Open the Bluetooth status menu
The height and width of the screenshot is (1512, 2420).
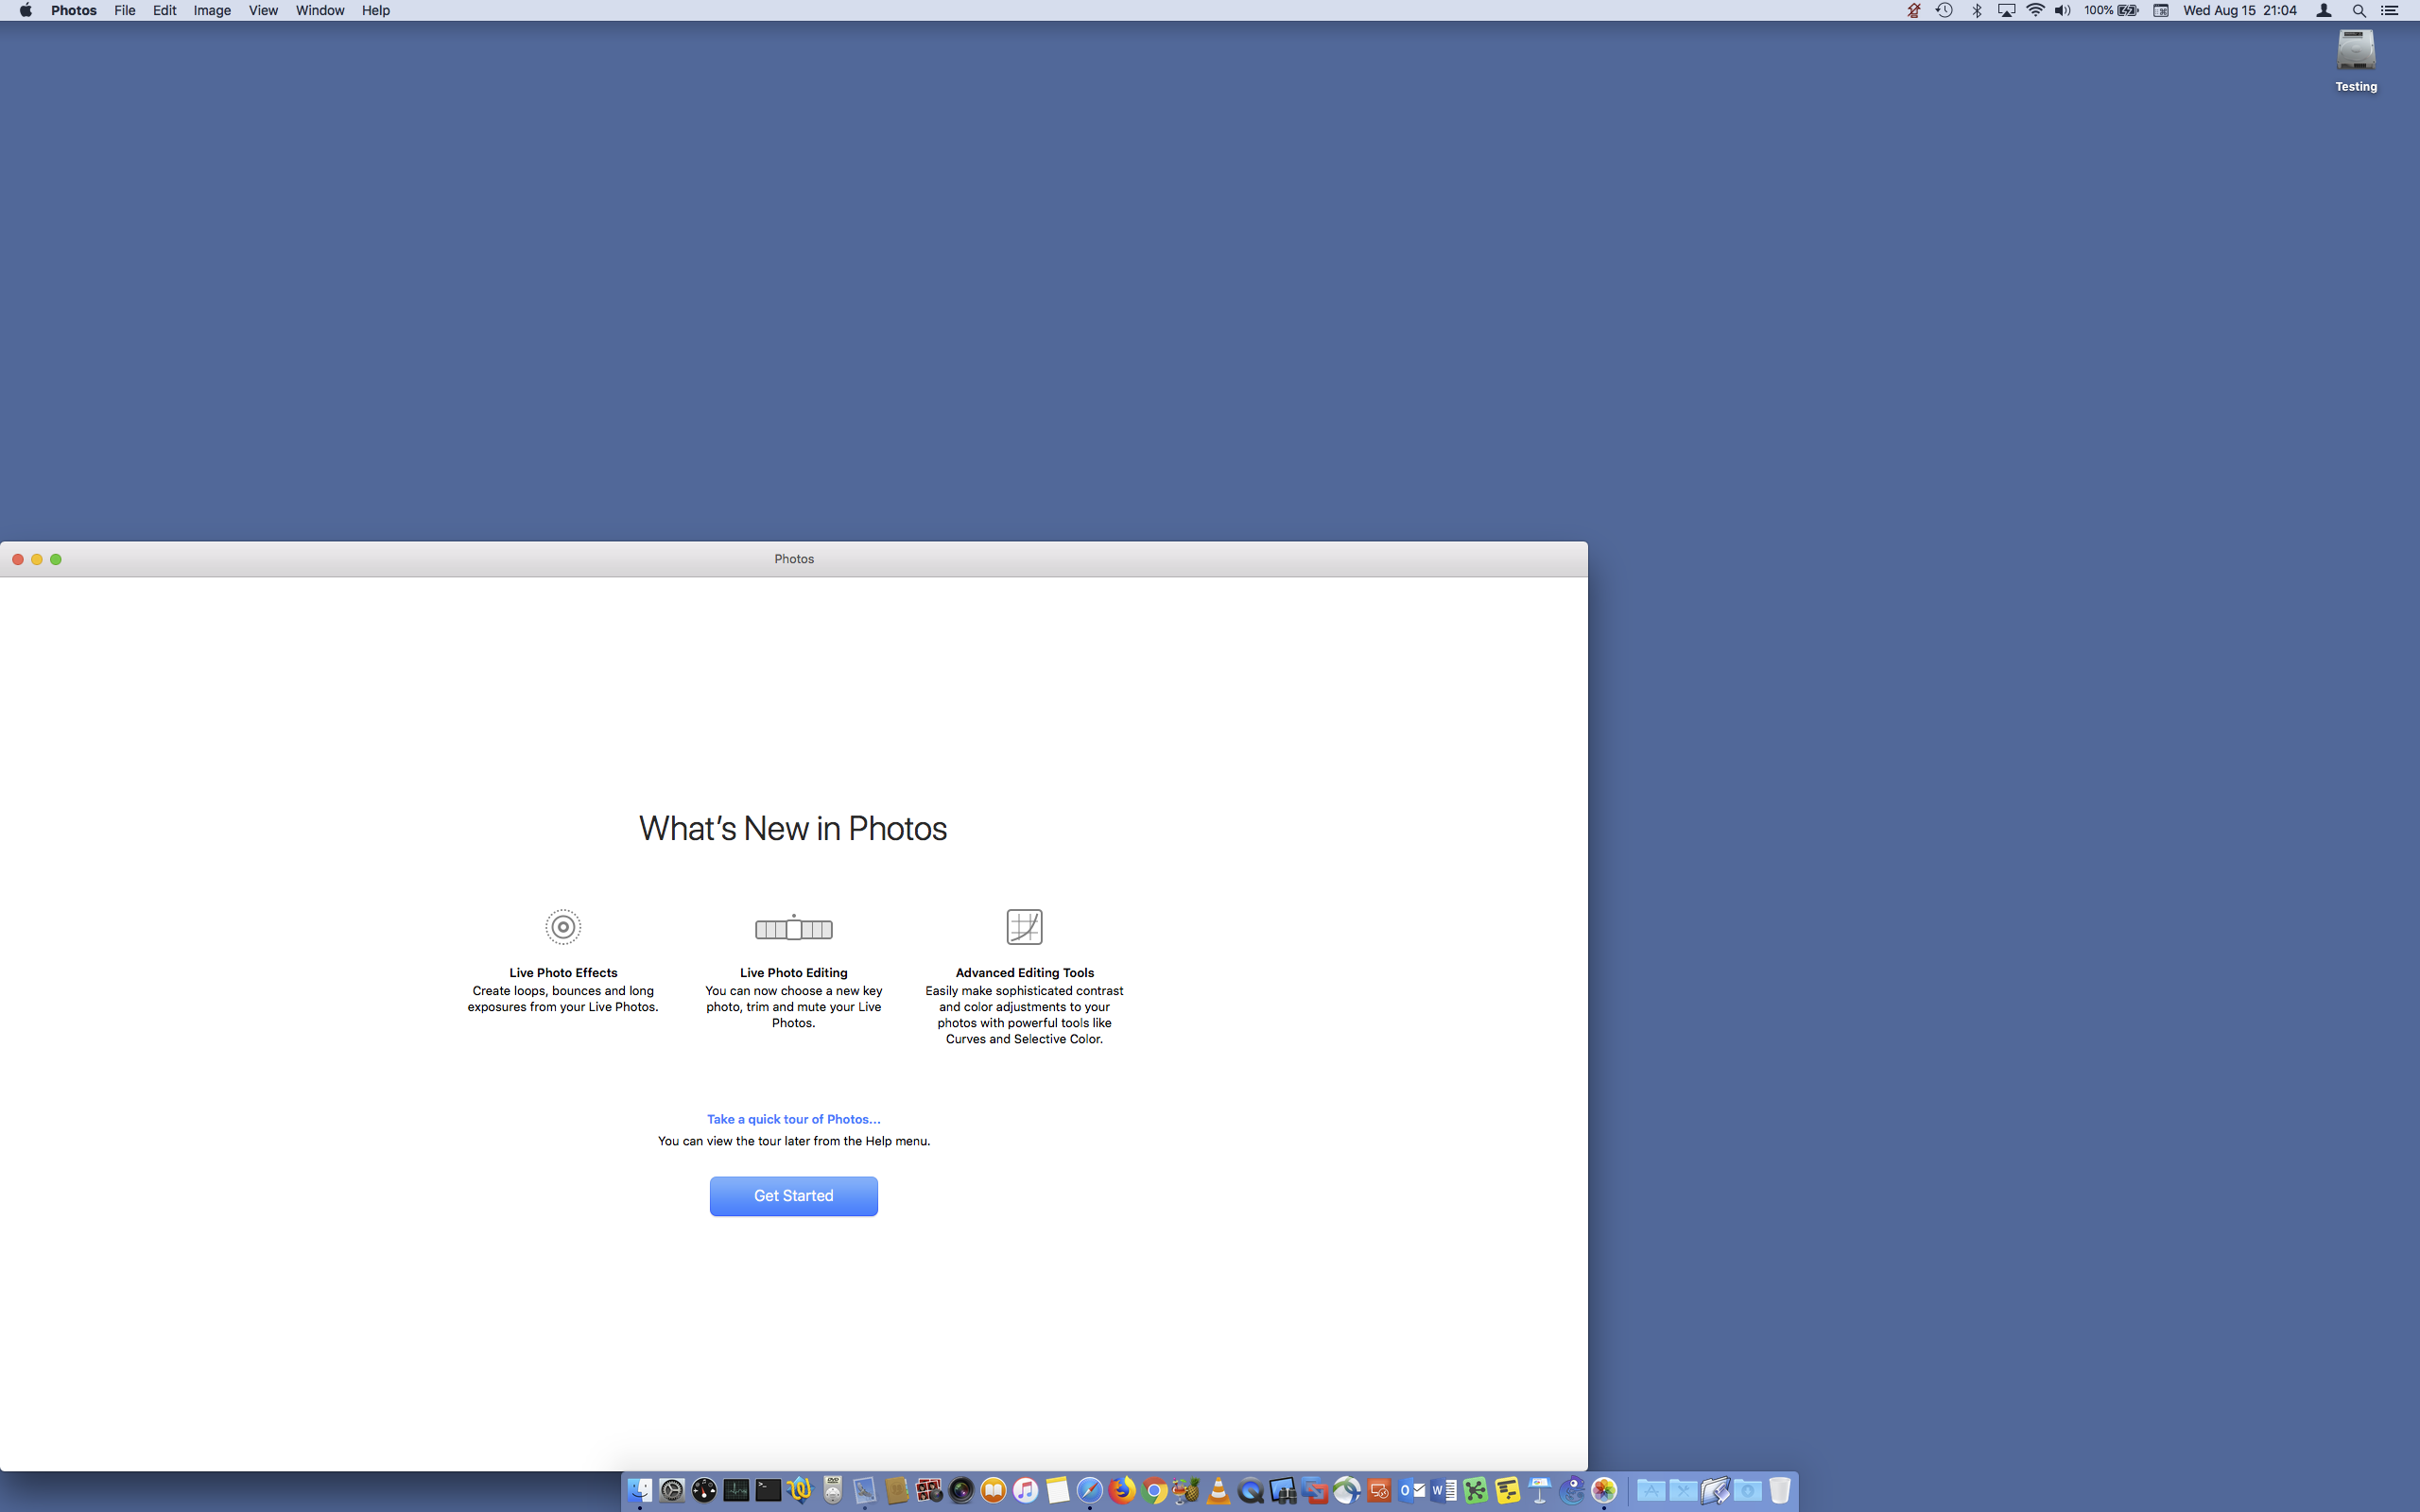(1976, 10)
